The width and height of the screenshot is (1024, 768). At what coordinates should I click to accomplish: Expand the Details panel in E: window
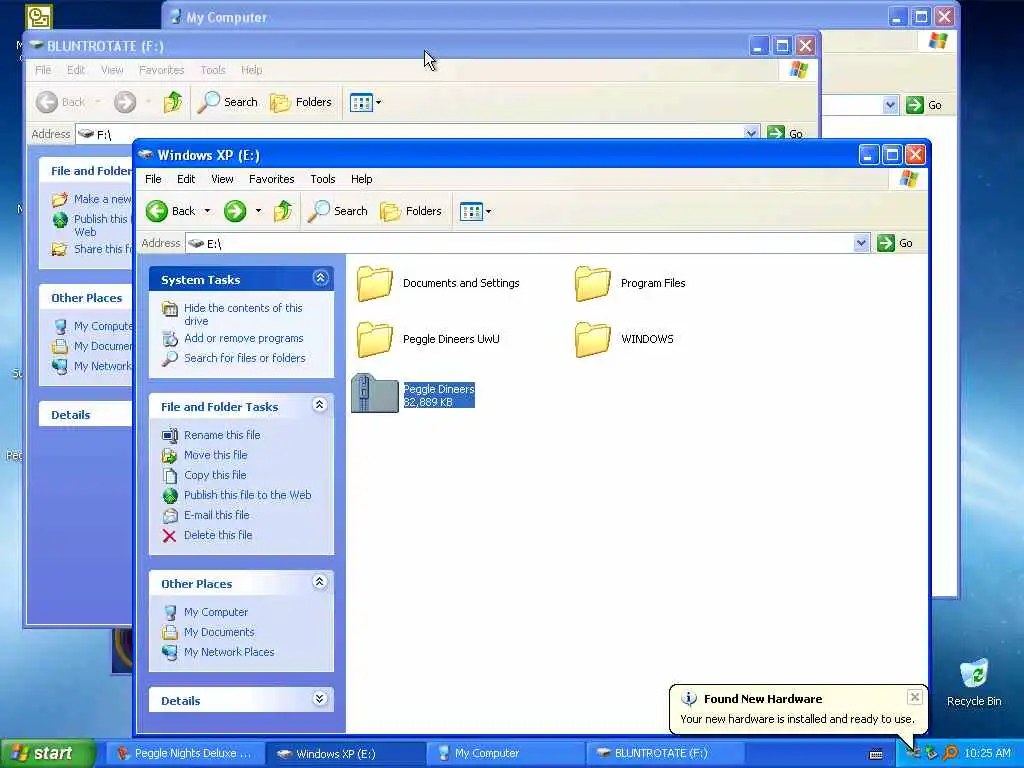pyautogui.click(x=320, y=699)
